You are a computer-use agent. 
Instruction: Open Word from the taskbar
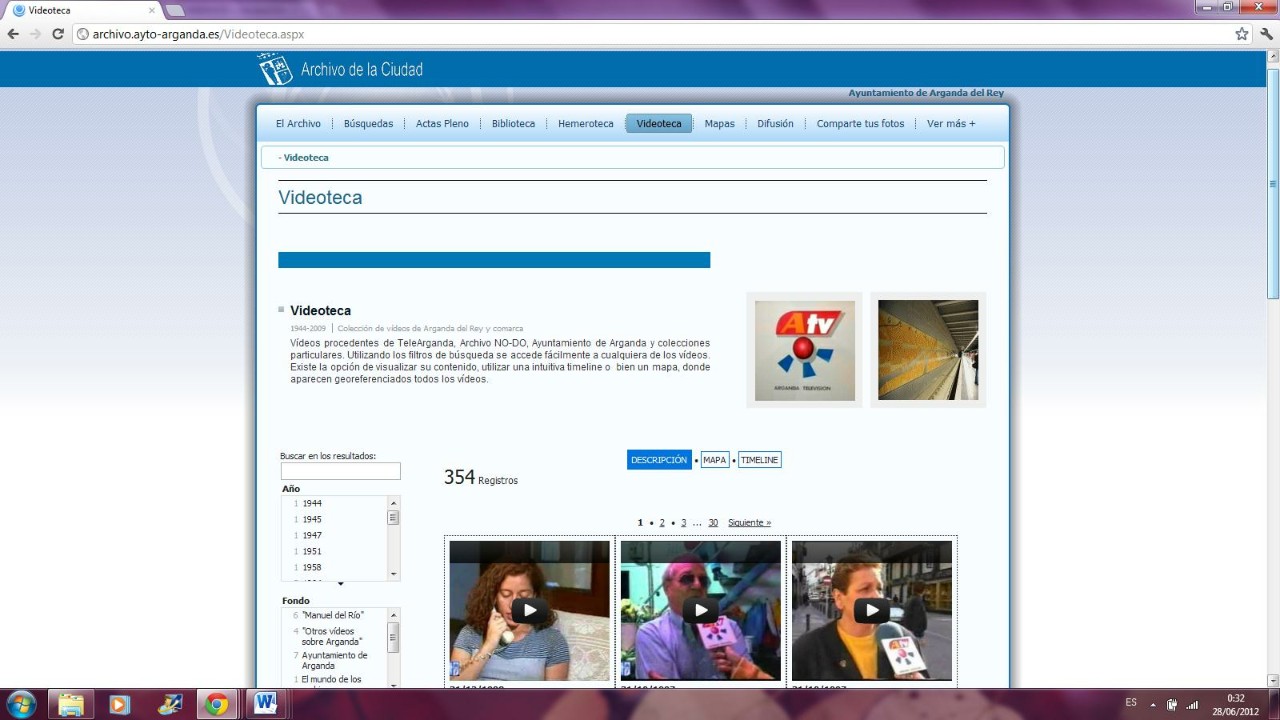point(265,703)
